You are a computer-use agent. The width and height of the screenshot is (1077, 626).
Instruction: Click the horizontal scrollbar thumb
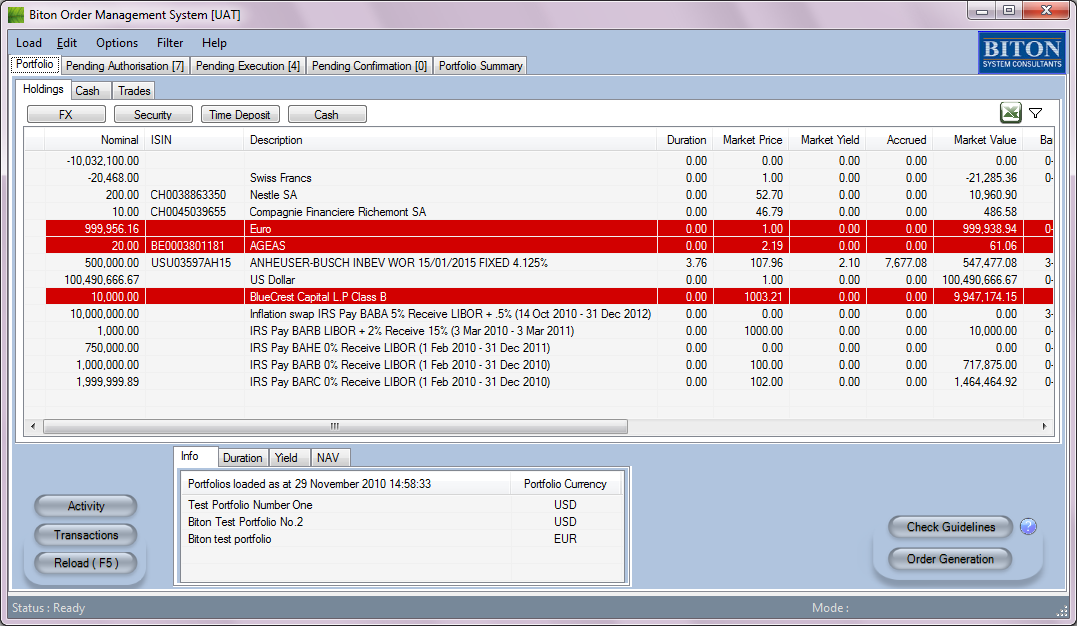coord(335,427)
